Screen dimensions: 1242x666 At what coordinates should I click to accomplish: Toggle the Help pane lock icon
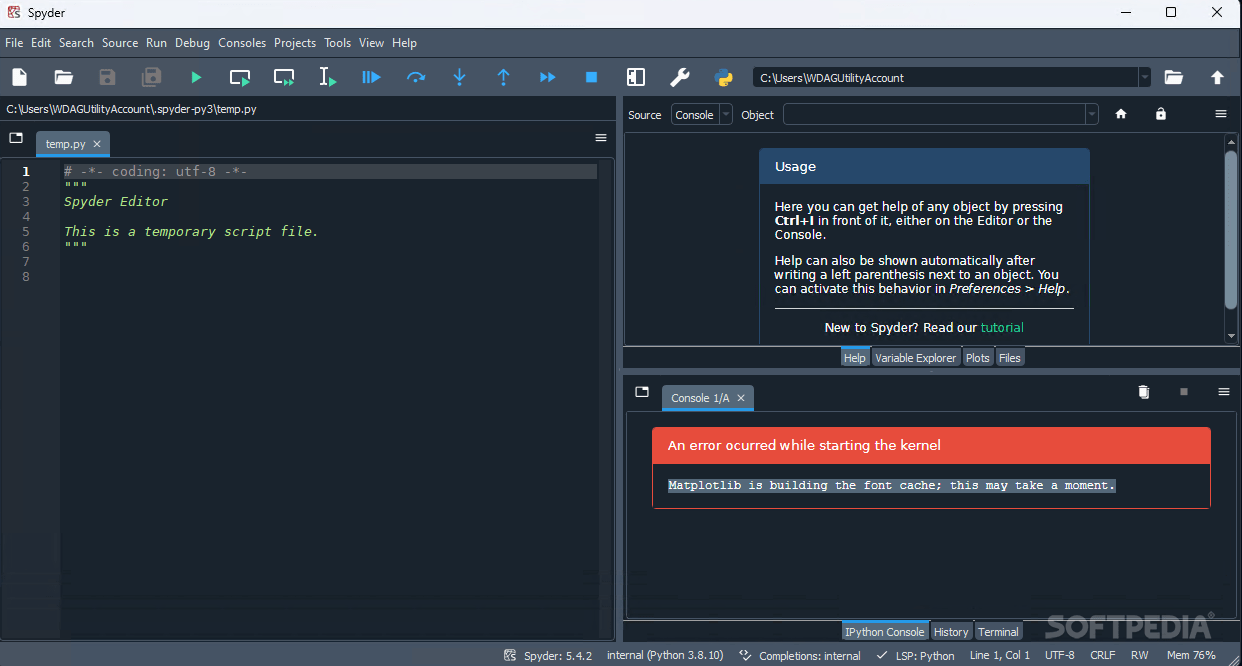(x=1160, y=114)
